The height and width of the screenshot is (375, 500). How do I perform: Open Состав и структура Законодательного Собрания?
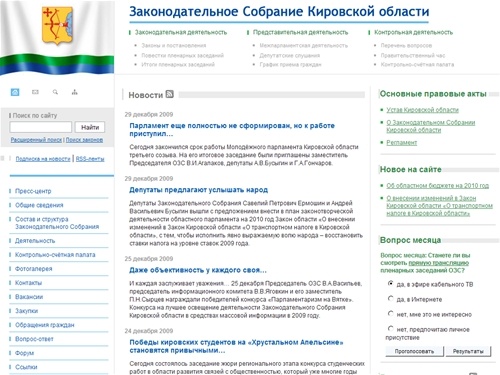(x=57, y=223)
